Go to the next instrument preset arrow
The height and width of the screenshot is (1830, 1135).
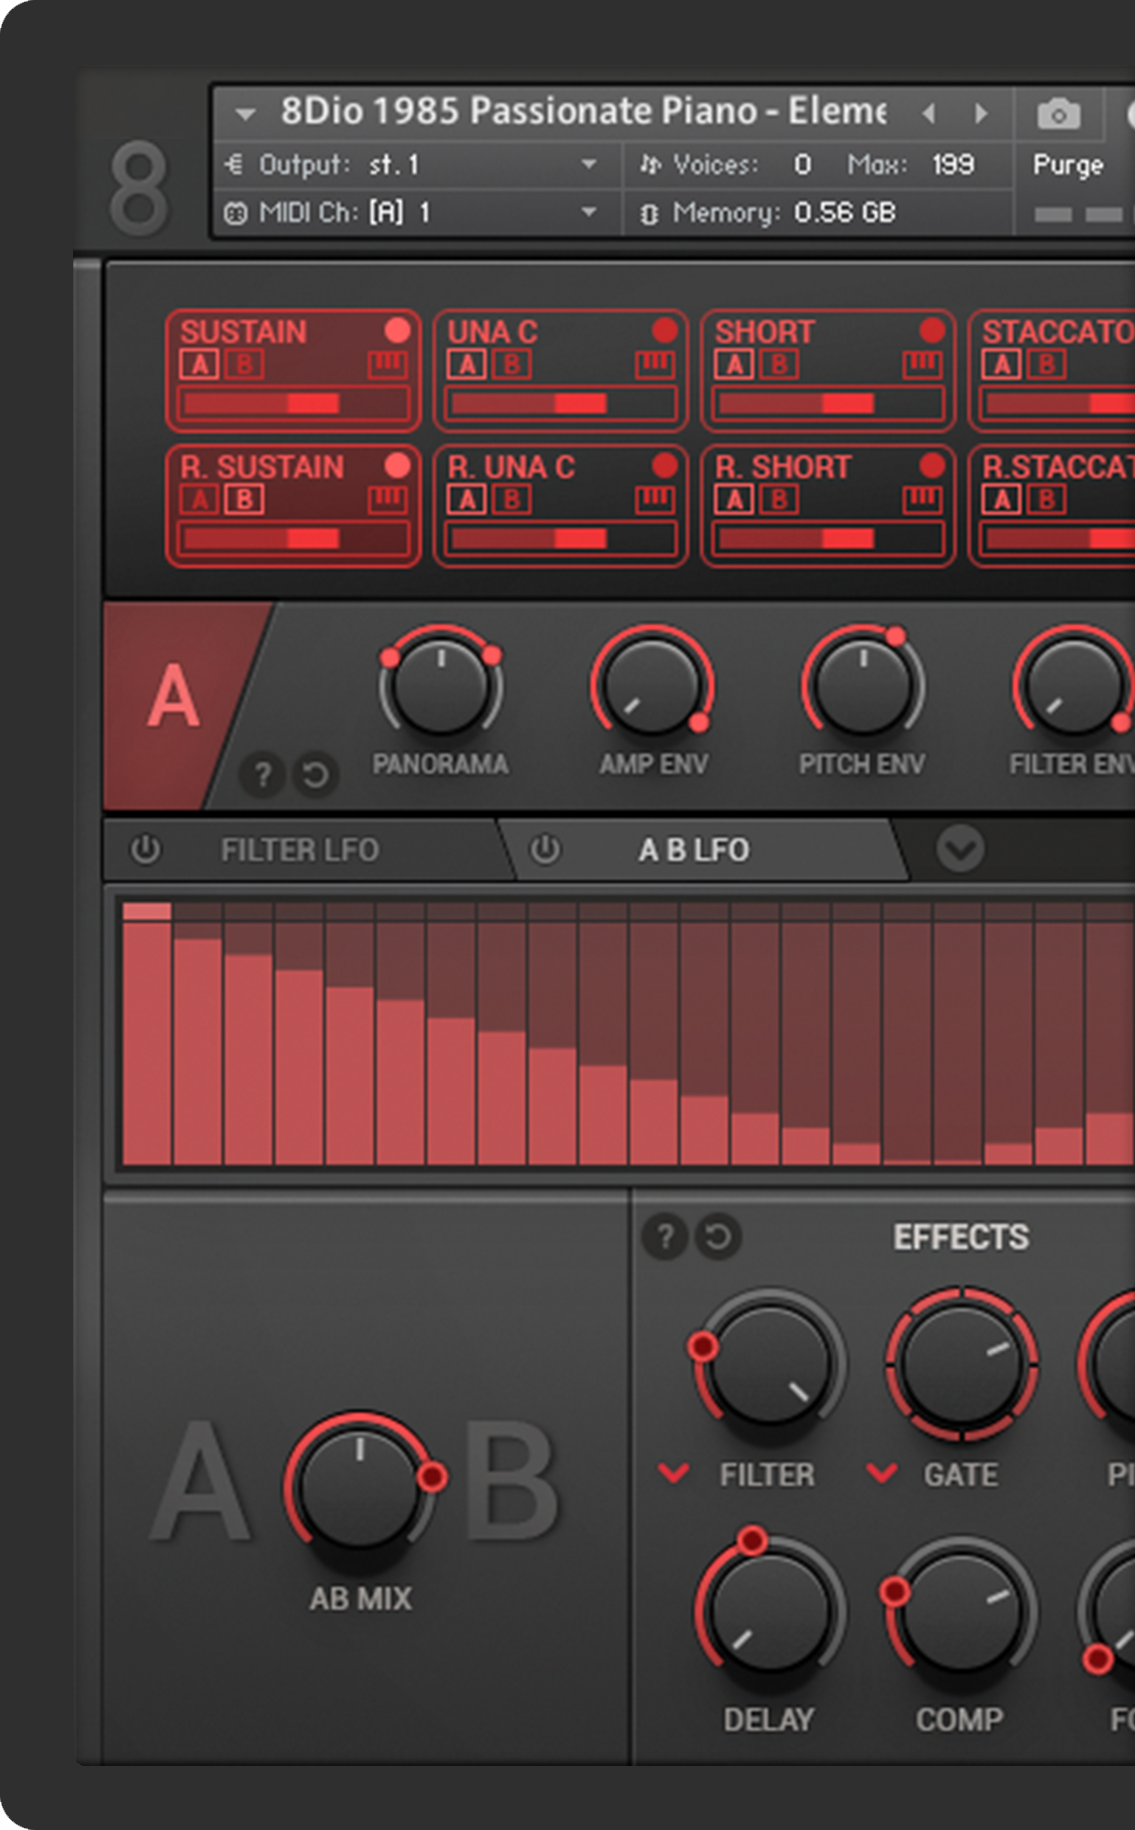point(981,113)
